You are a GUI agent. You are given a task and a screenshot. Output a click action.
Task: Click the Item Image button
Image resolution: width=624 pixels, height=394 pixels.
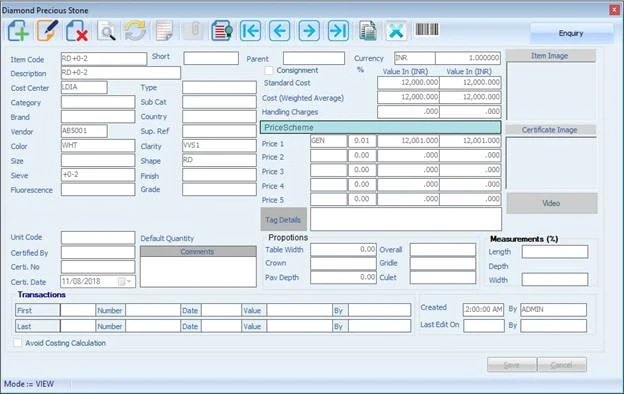coord(550,56)
